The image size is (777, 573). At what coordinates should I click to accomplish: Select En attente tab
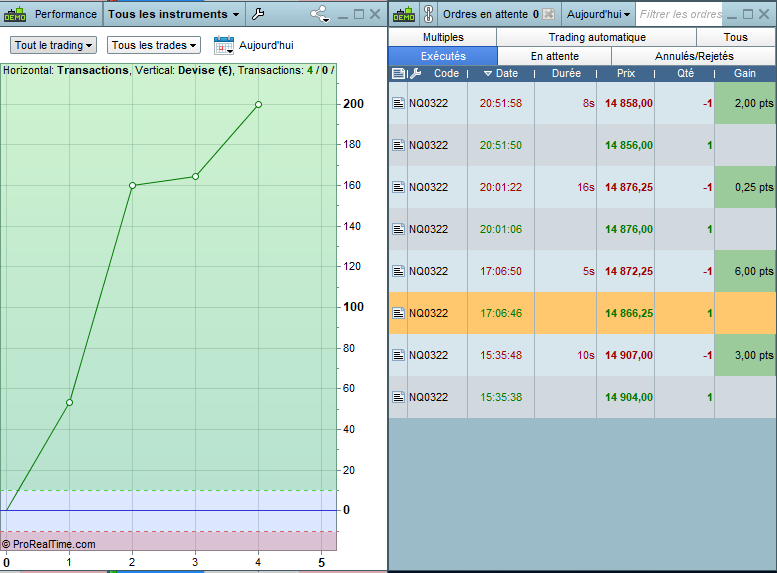coord(555,56)
